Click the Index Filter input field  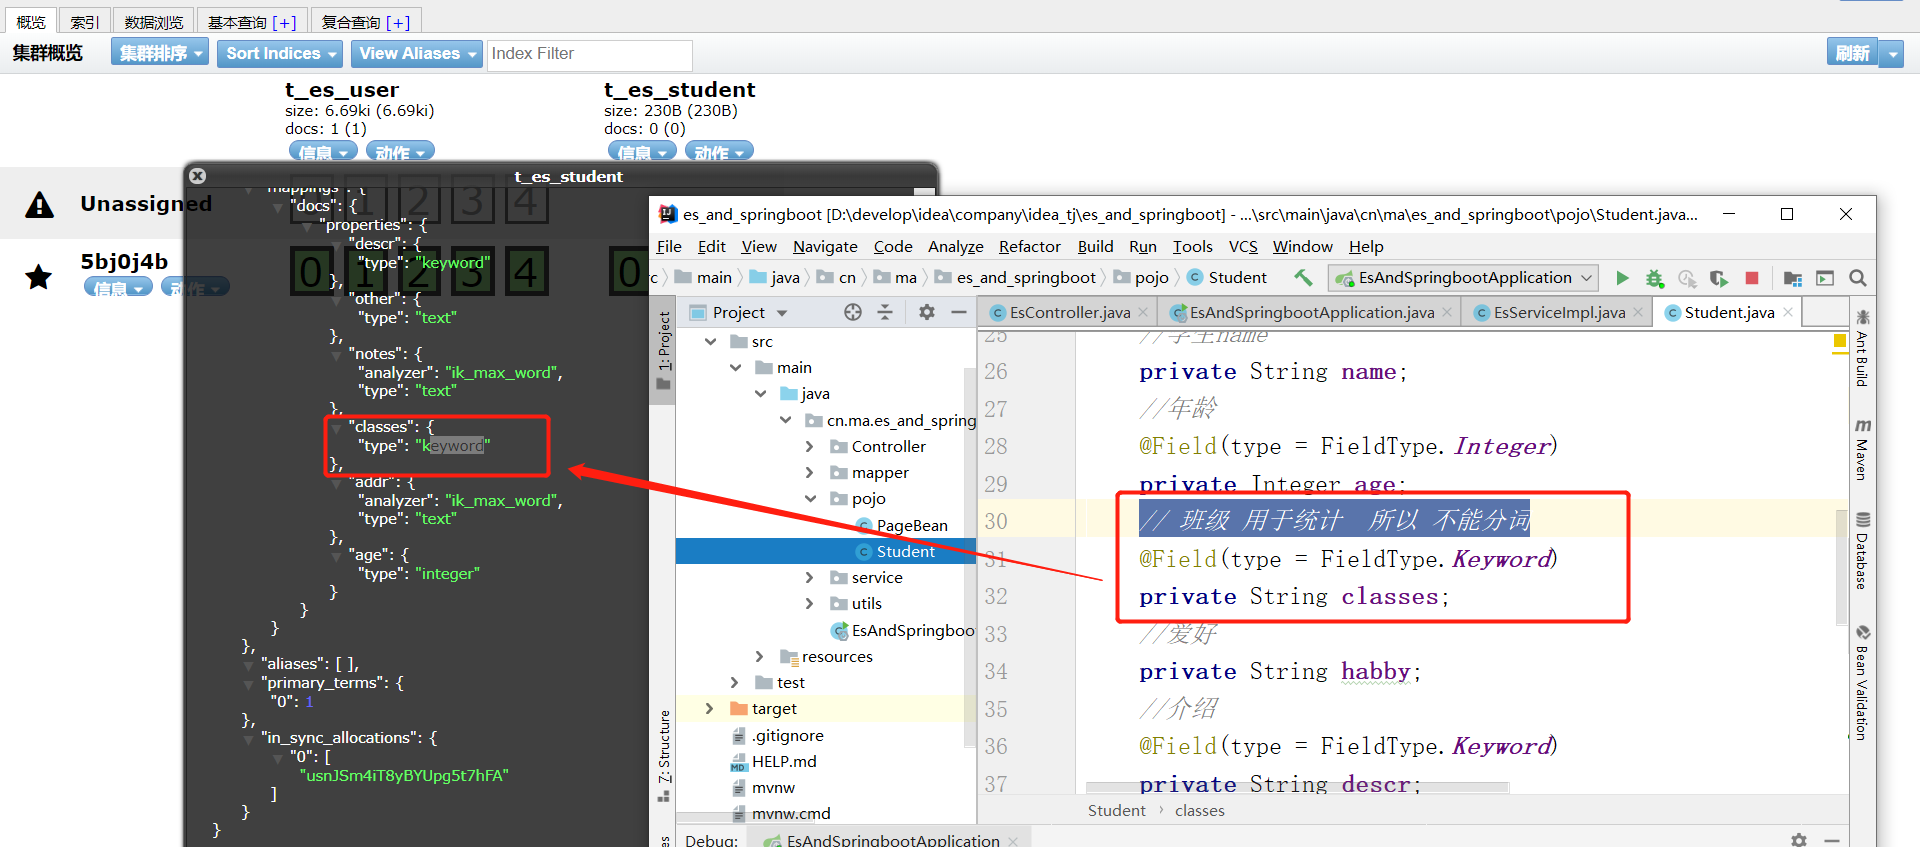pos(589,54)
